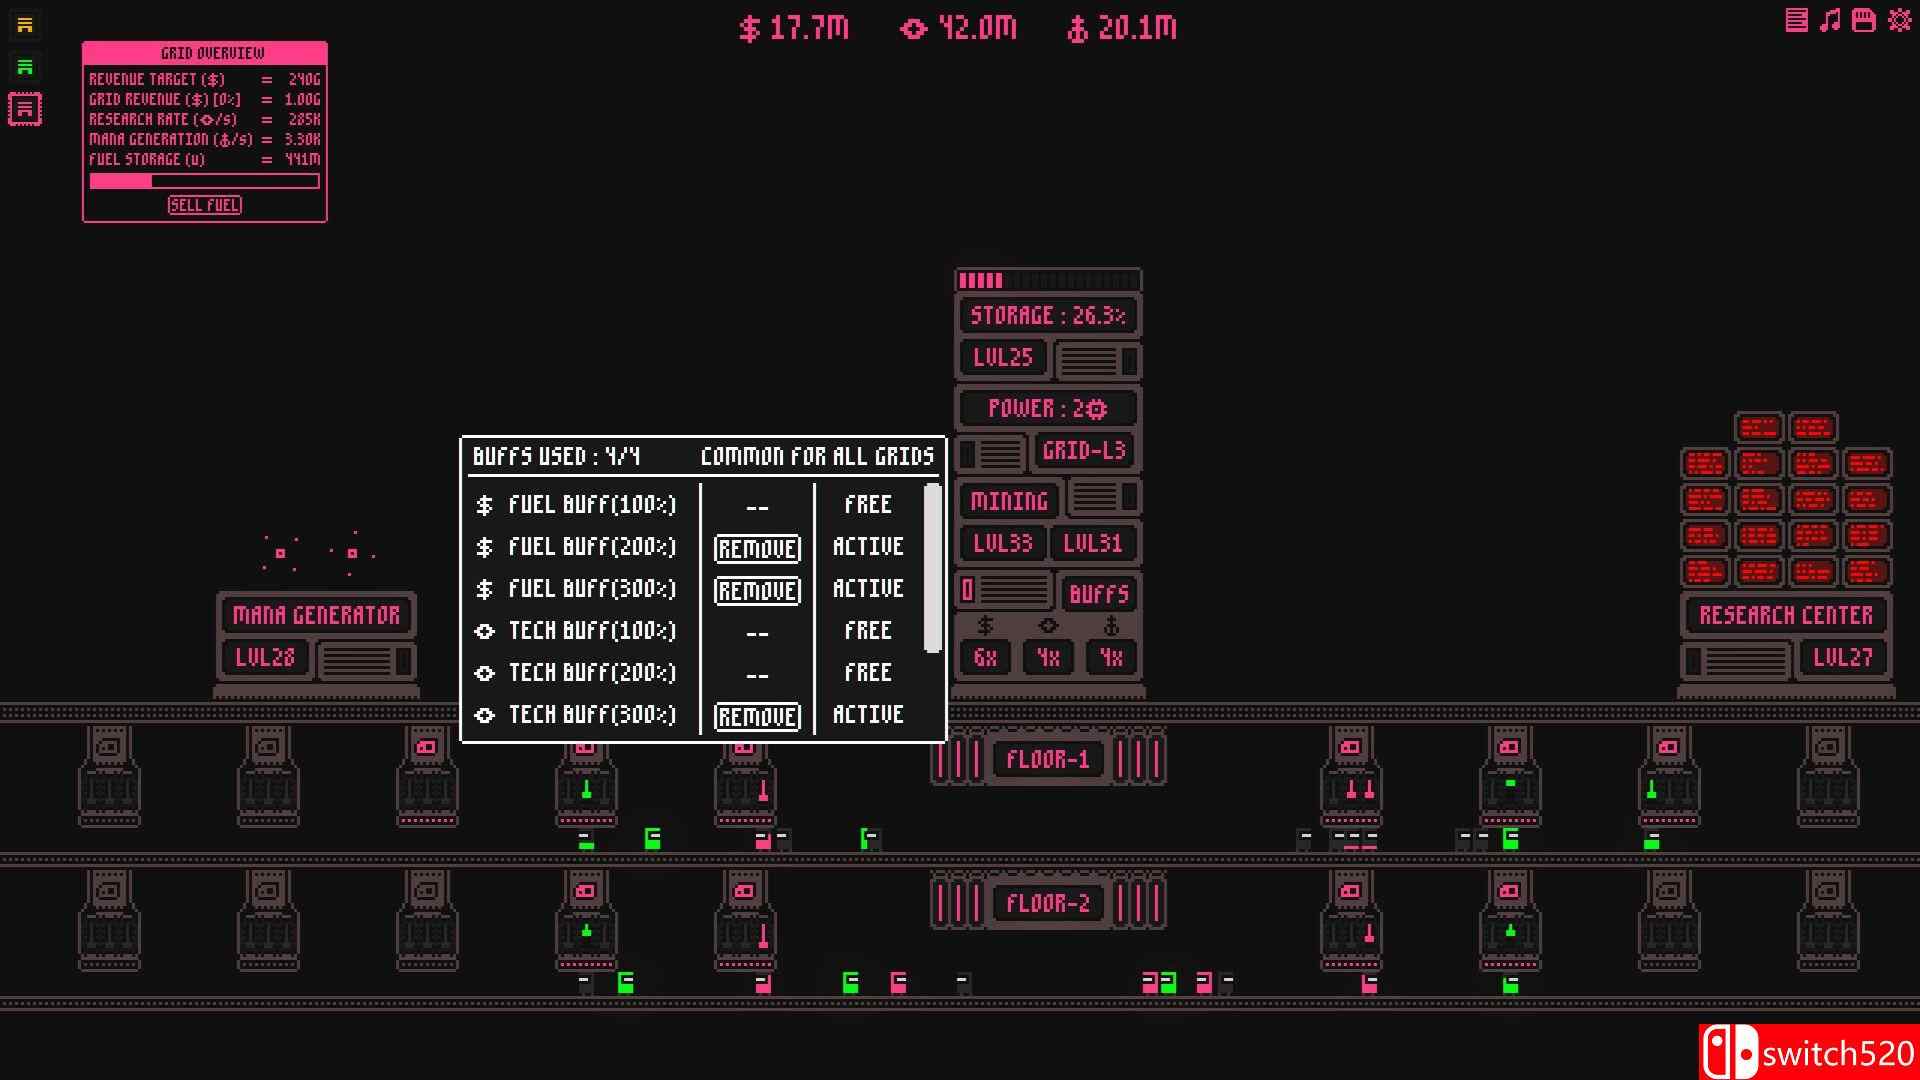Click the Research Center building label
The width and height of the screenshot is (1920, 1080).
pyautogui.click(x=1785, y=615)
